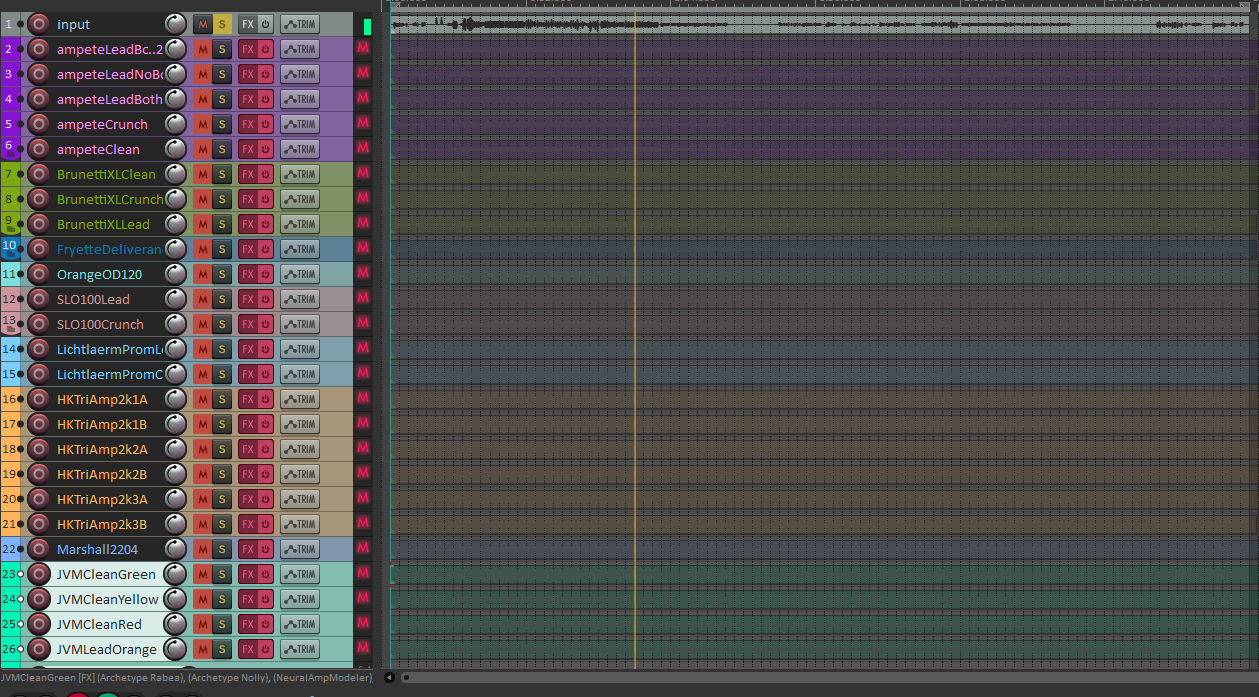Open FX chain for ampeteCrunch track

247,124
